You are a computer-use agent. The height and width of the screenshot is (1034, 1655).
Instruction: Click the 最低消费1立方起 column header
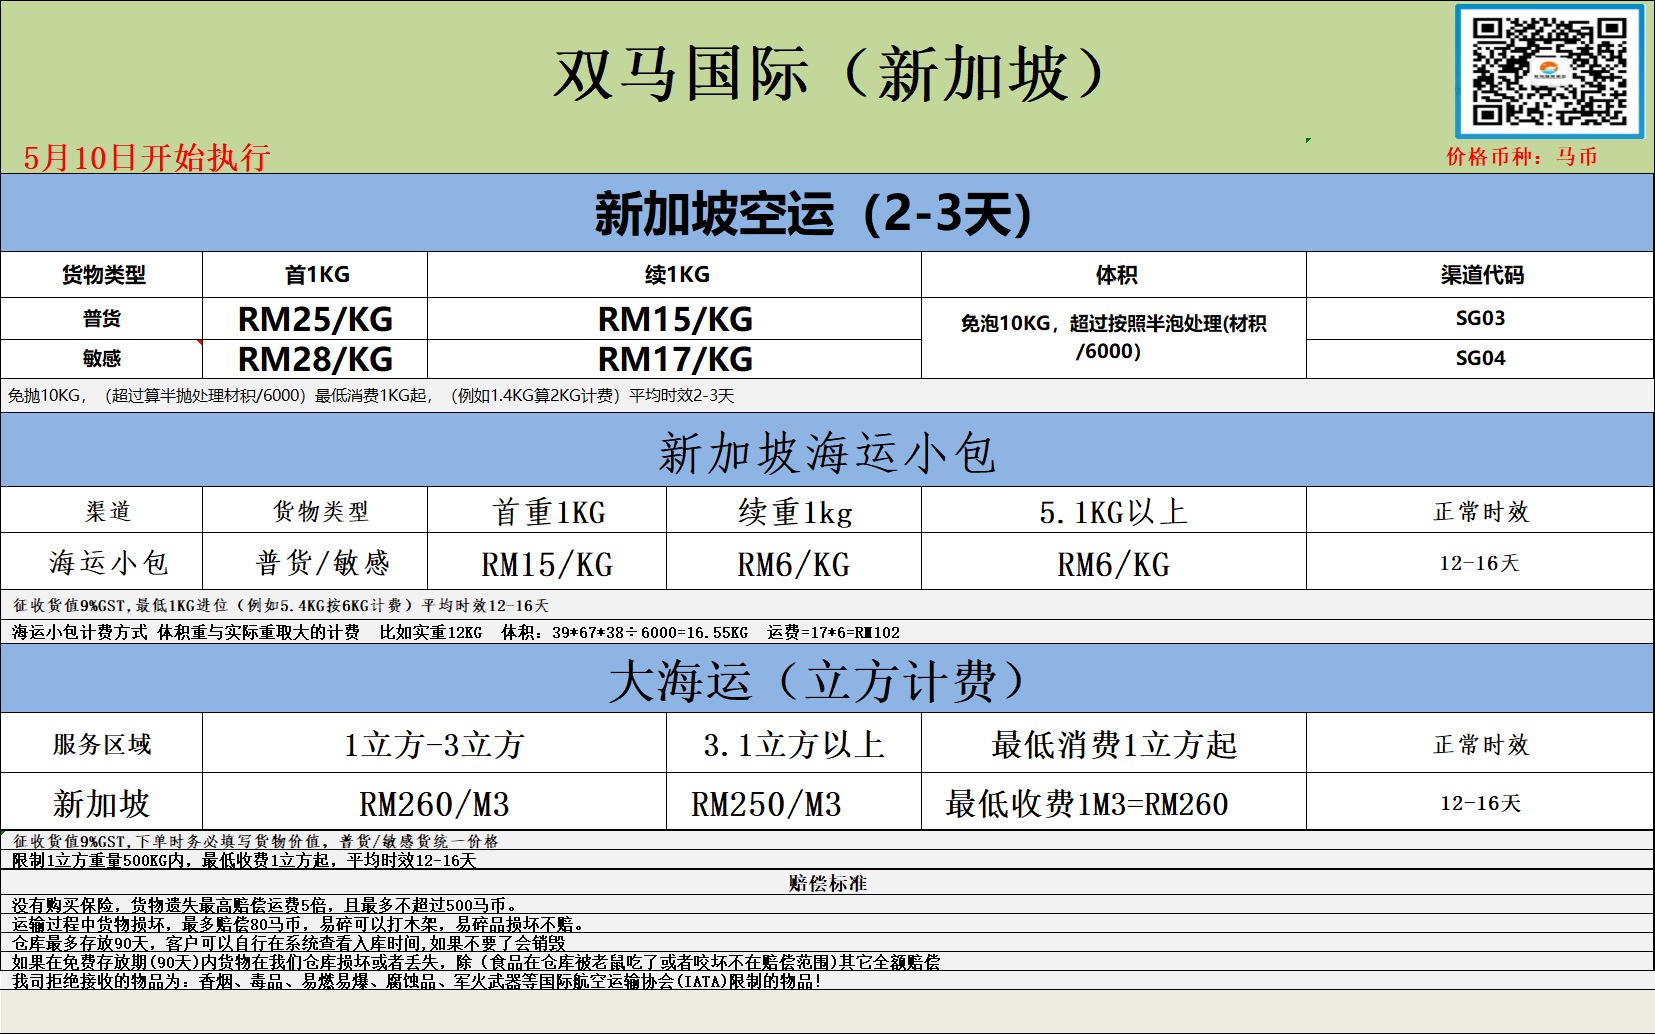tap(1114, 743)
